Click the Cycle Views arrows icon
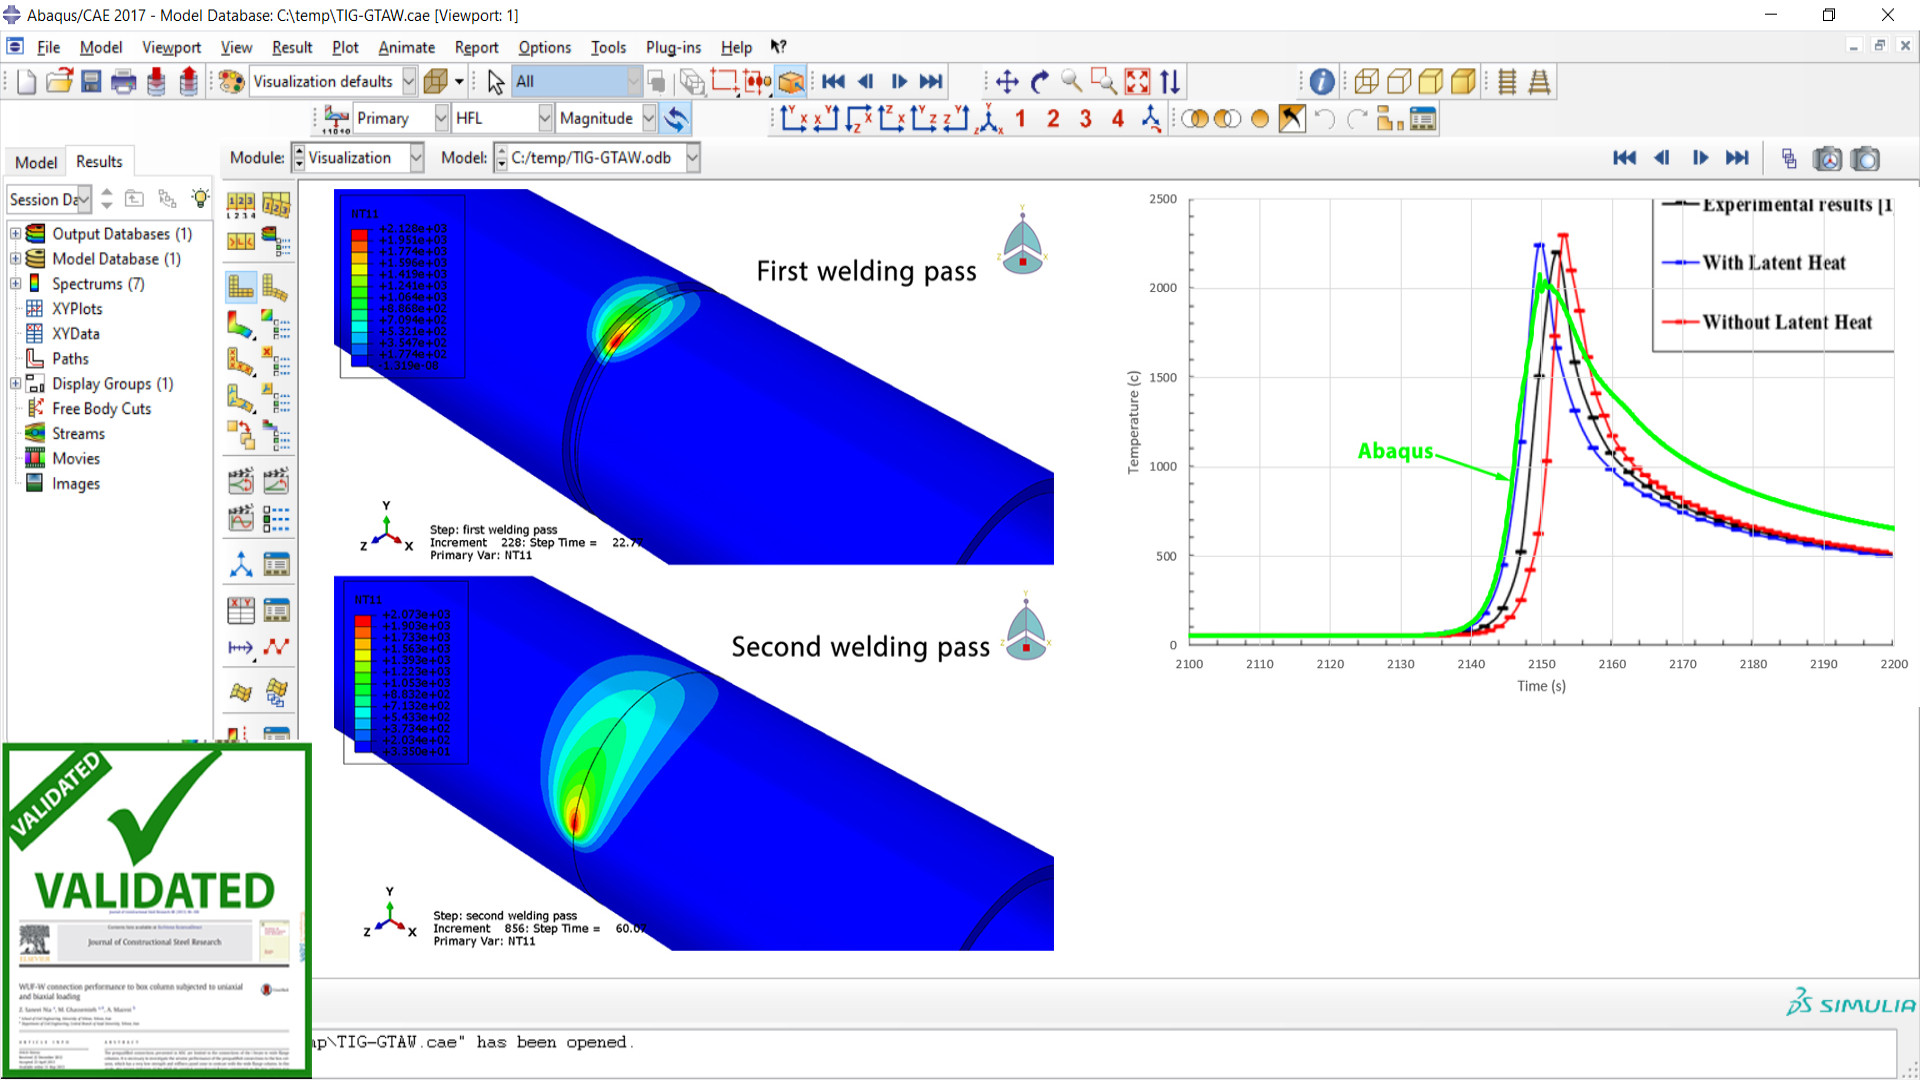Screen dimensions: 1920x1080 tap(1170, 82)
